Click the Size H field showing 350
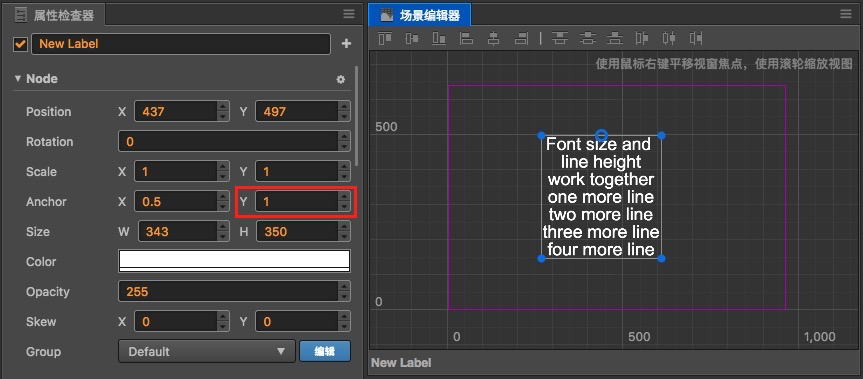The height and width of the screenshot is (379, 863). point(298,232)
